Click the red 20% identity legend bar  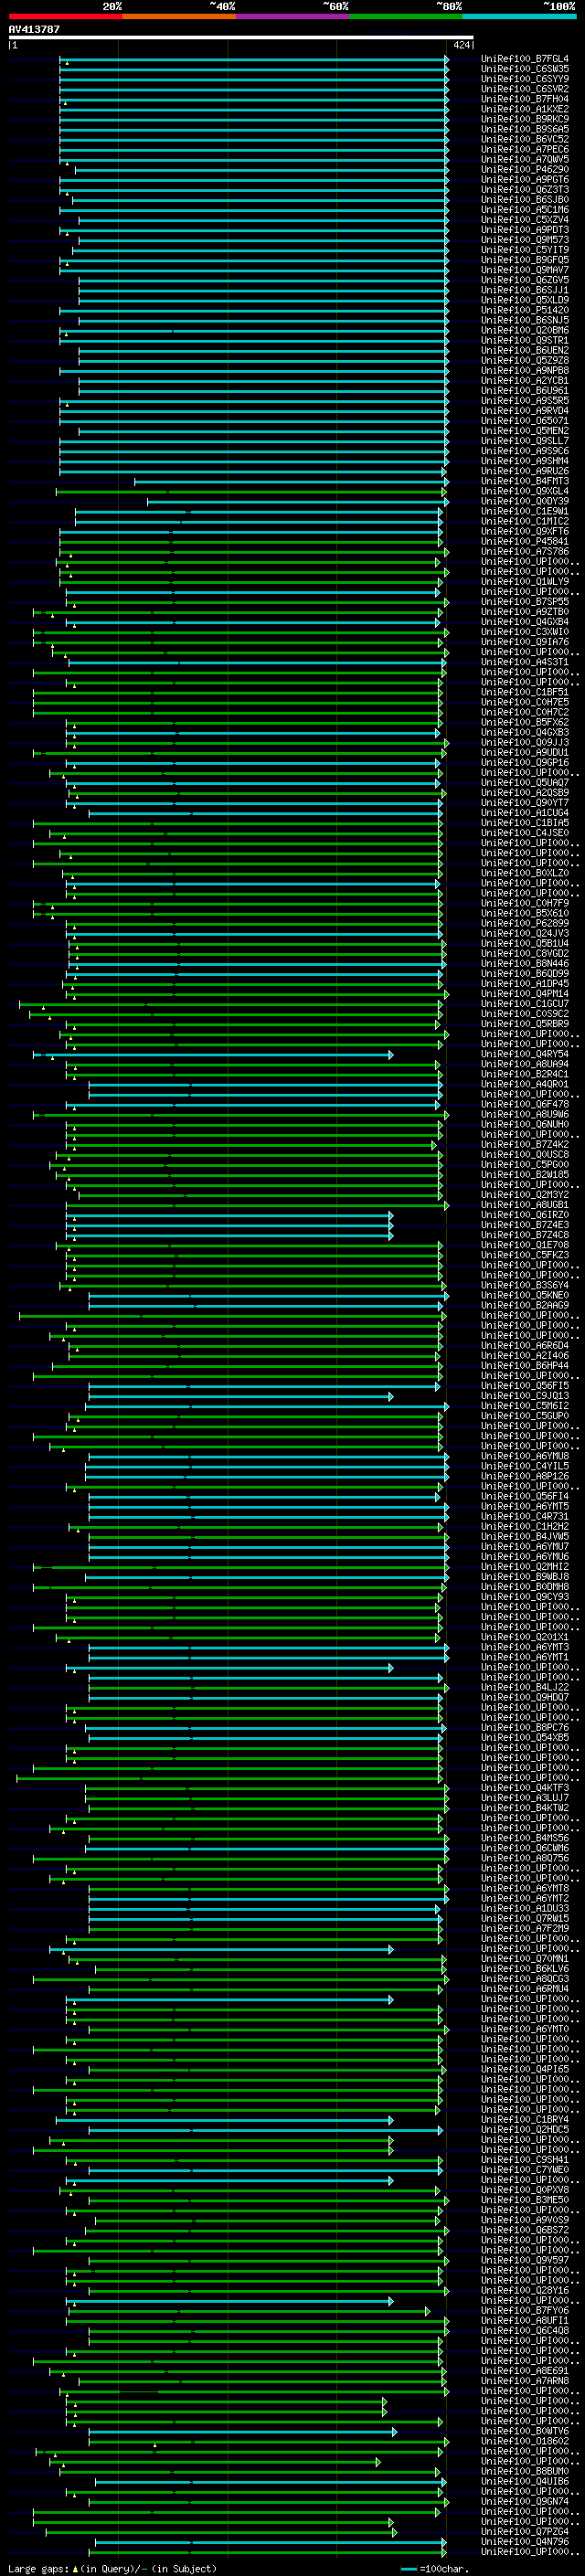click(65, 16)
